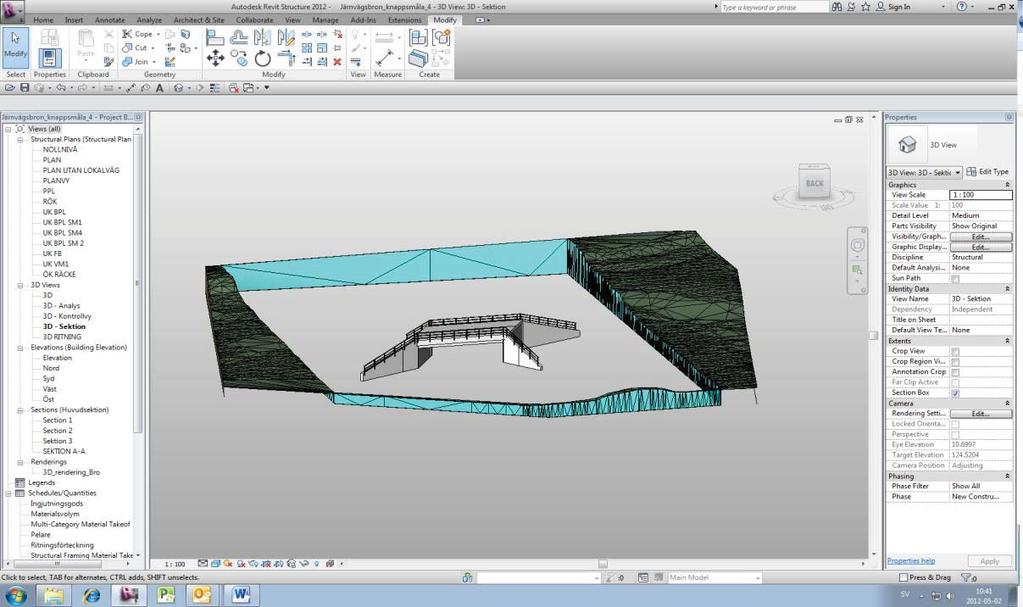Click the ViewCube BACK face
Screen dimensions: 1023x607
tap(814, 183)
